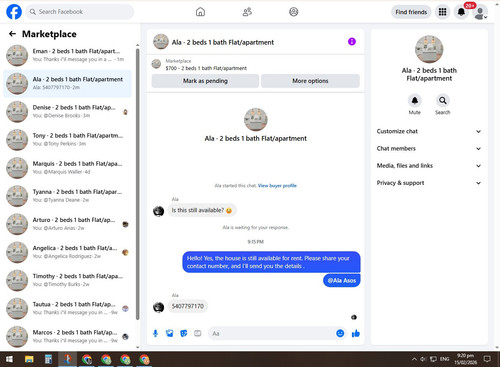
Task: Expand Customize chat section
Action: [x=429, y=131]
